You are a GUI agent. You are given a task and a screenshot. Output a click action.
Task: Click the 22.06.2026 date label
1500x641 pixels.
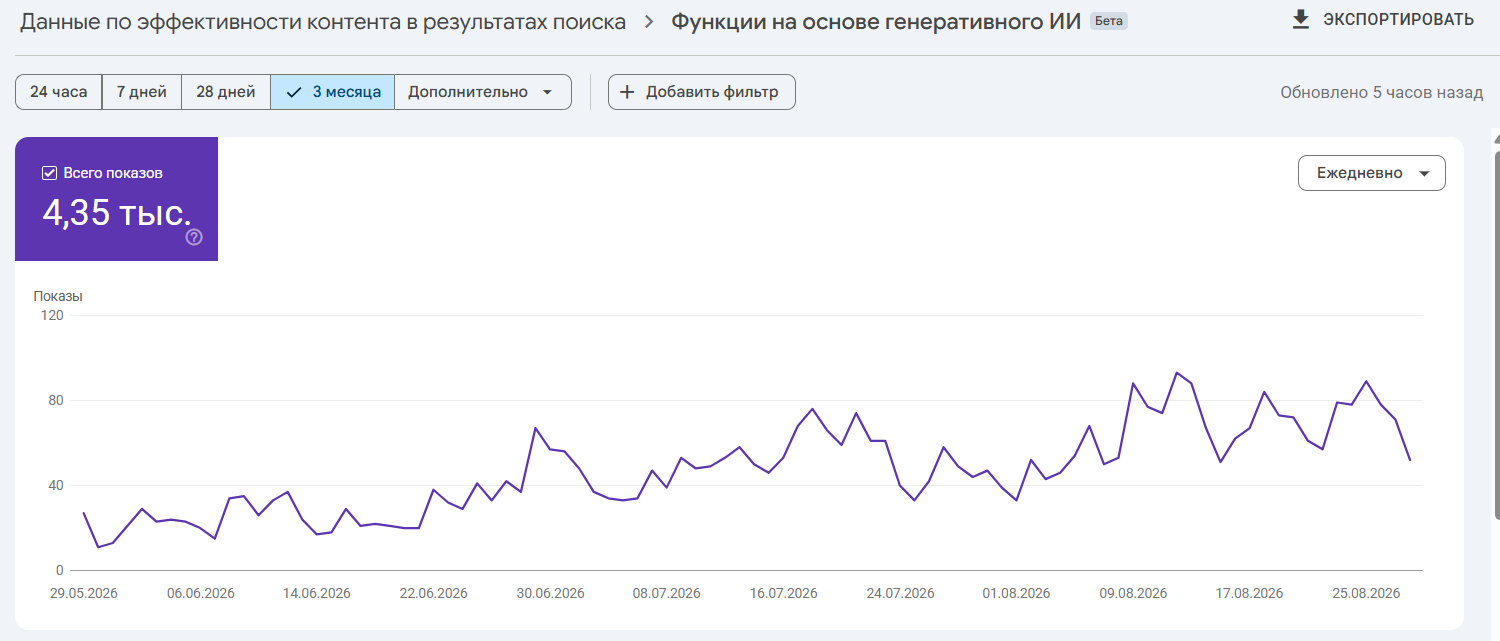coord(434,593)
